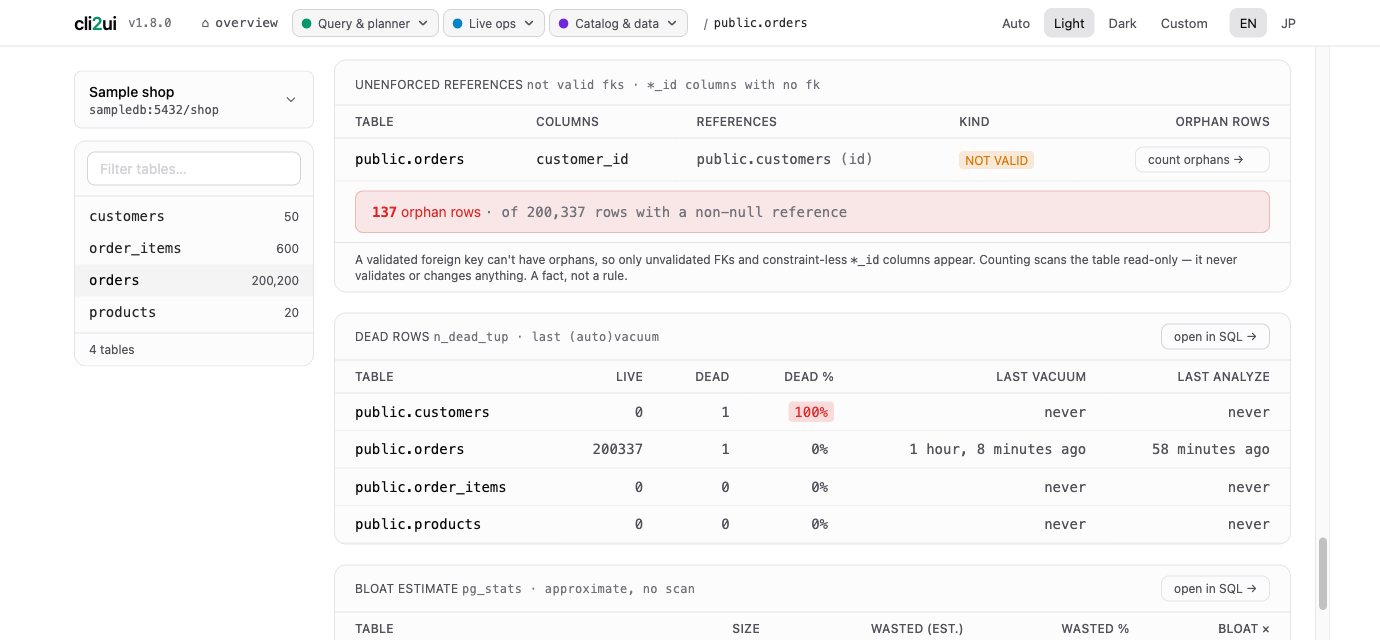Open Bloat Estimate section in SQL
This screenshot has width=1380, height=640.
click(1215, 589)
